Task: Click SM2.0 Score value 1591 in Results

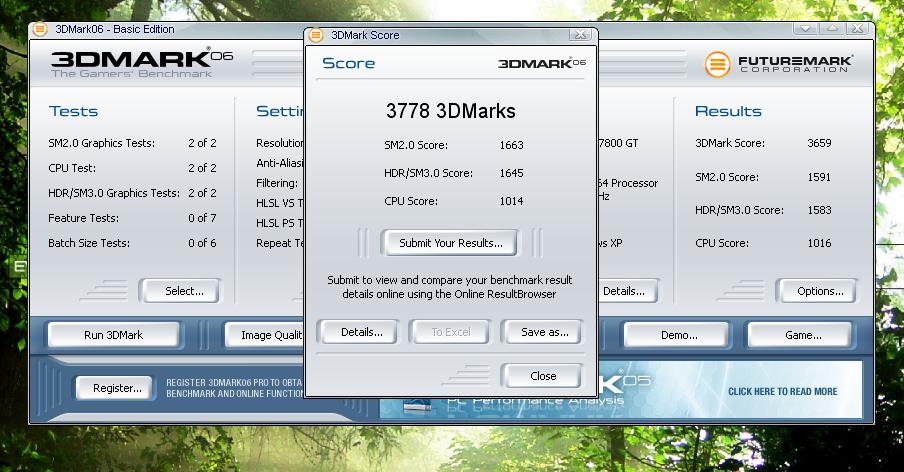Action: coord(819,177)
